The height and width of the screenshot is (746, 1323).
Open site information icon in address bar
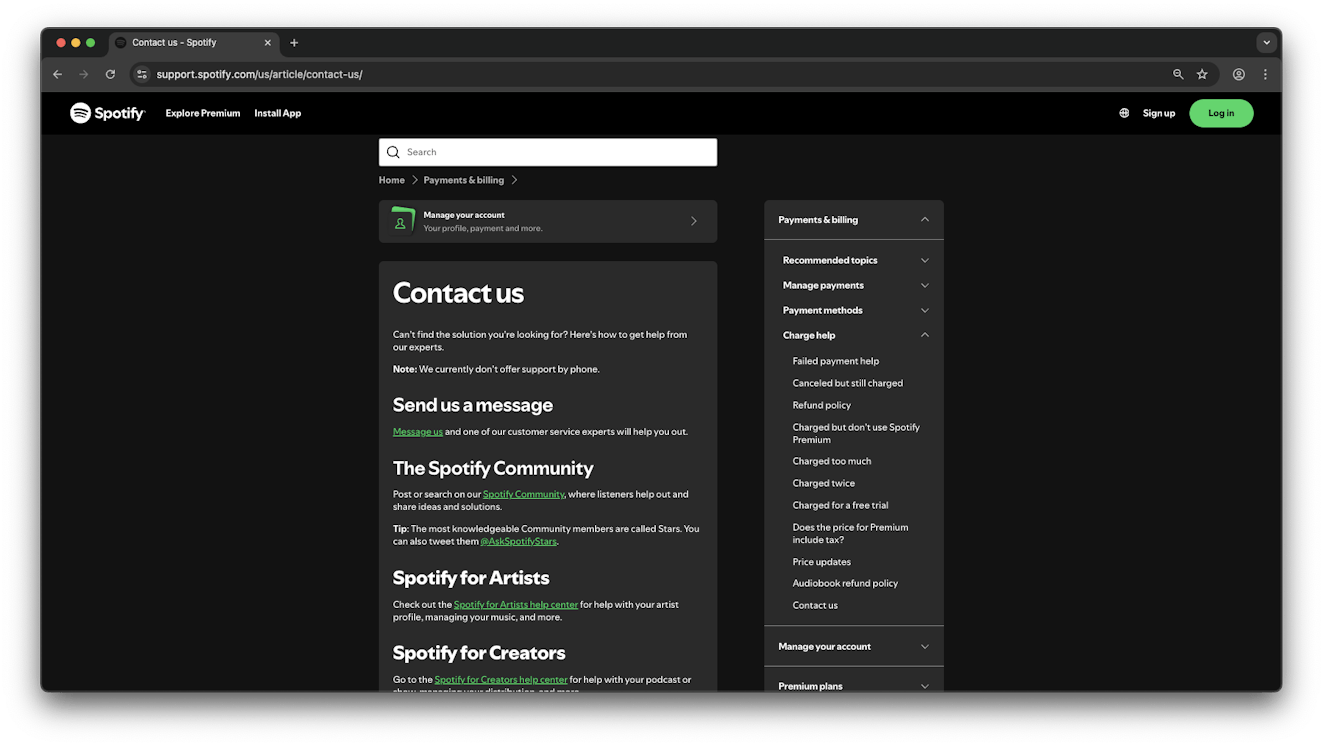point(142,74)
